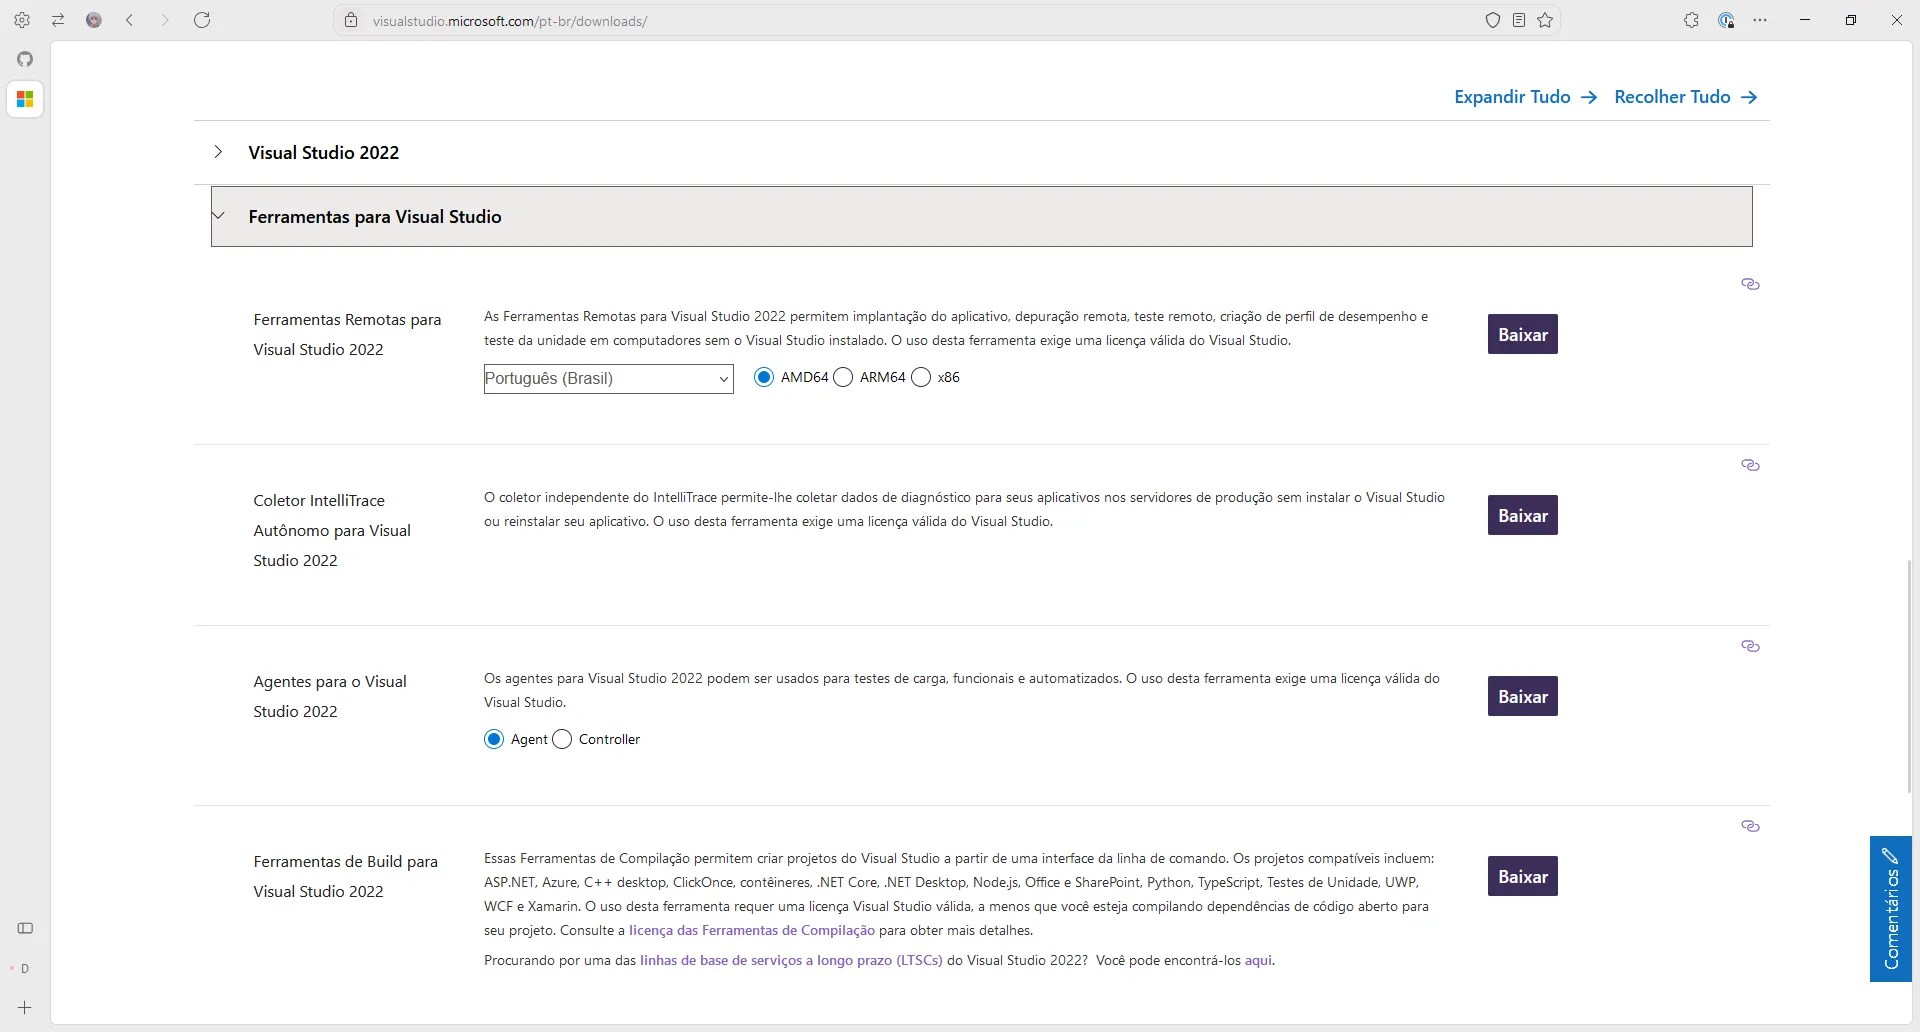This screenshot has height=1032, width=1920.
Task: Open browser settings gear icon
Action: (22, 20)
